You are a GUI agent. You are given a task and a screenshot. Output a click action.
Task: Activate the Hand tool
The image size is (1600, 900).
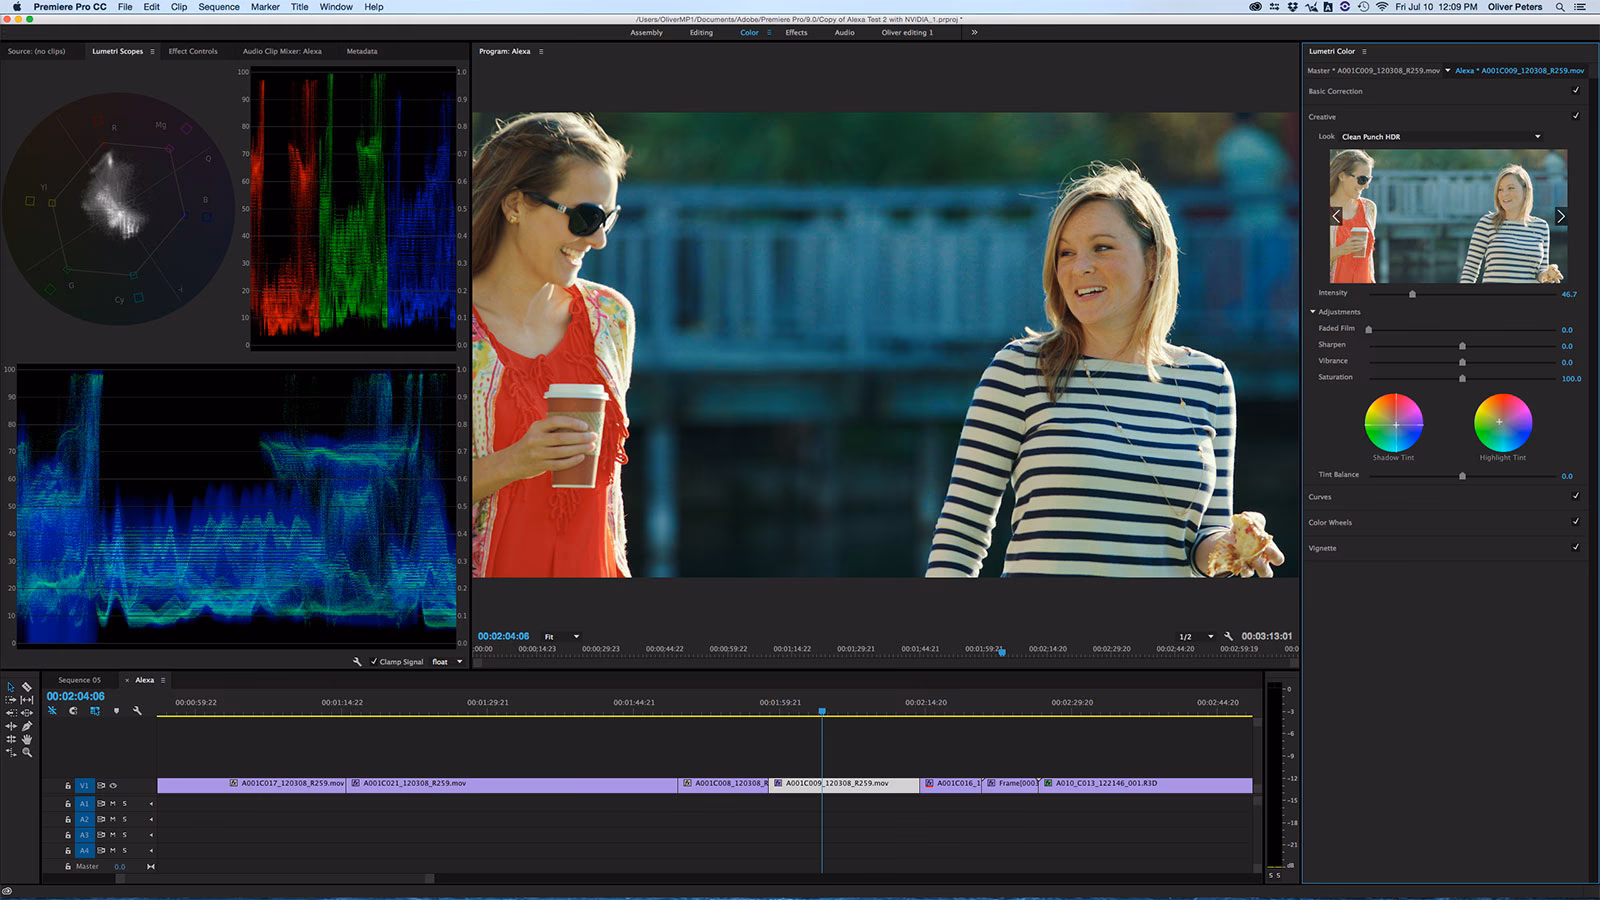26,739
